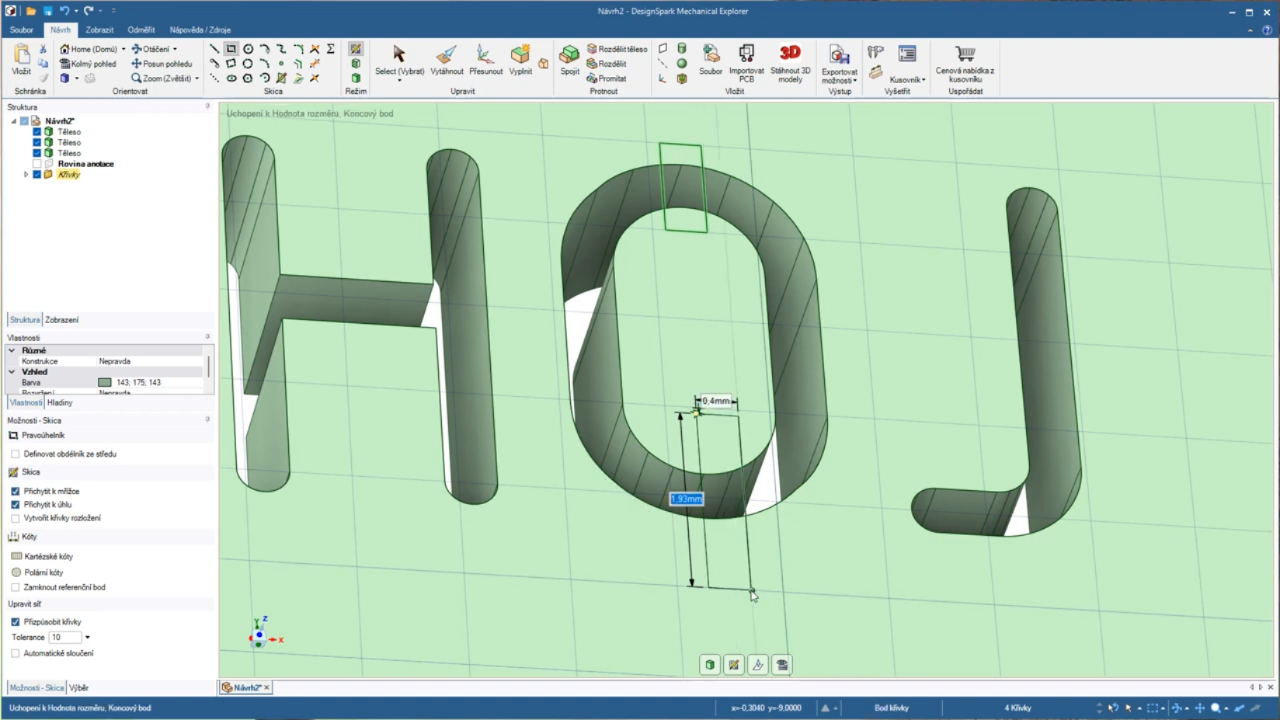Click the 1.93mm dimension input
1280x720 pixels.
pos(686,499)
